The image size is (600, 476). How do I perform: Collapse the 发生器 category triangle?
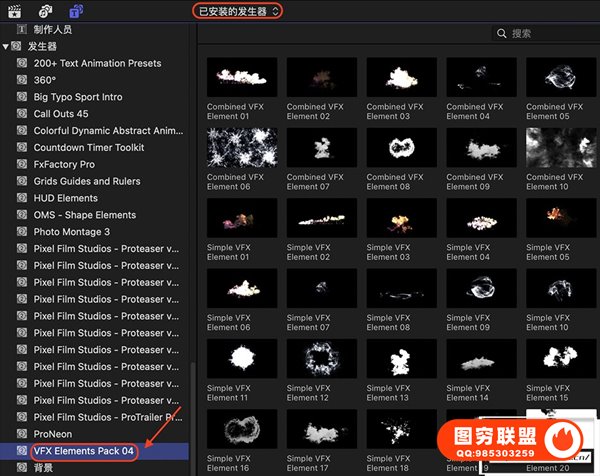tap(6, 46)
